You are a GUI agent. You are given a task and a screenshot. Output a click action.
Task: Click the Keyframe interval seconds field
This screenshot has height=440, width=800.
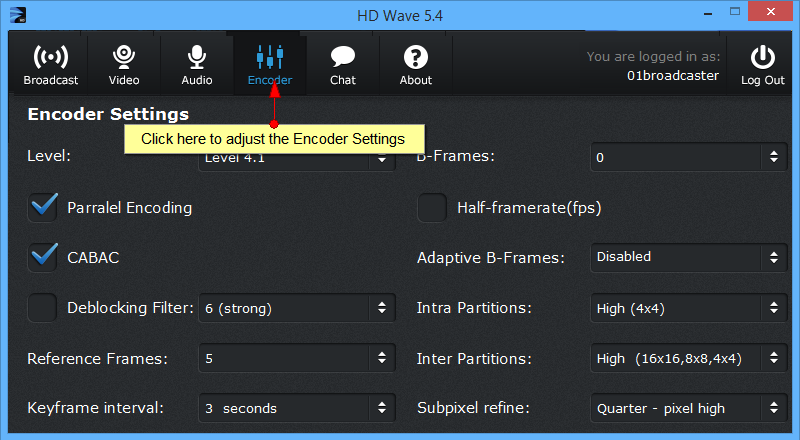297,408
